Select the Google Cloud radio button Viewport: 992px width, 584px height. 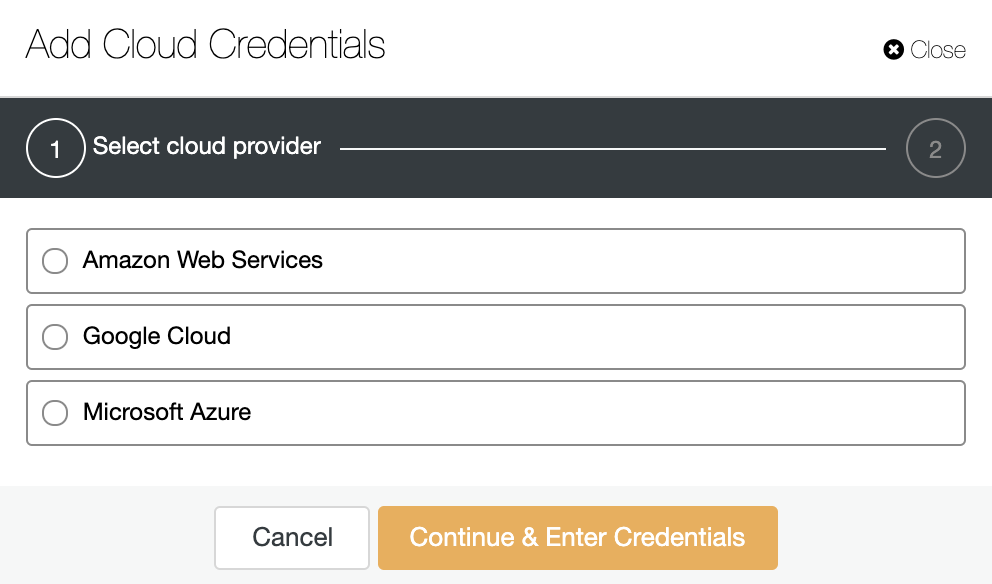click(55, 337)
